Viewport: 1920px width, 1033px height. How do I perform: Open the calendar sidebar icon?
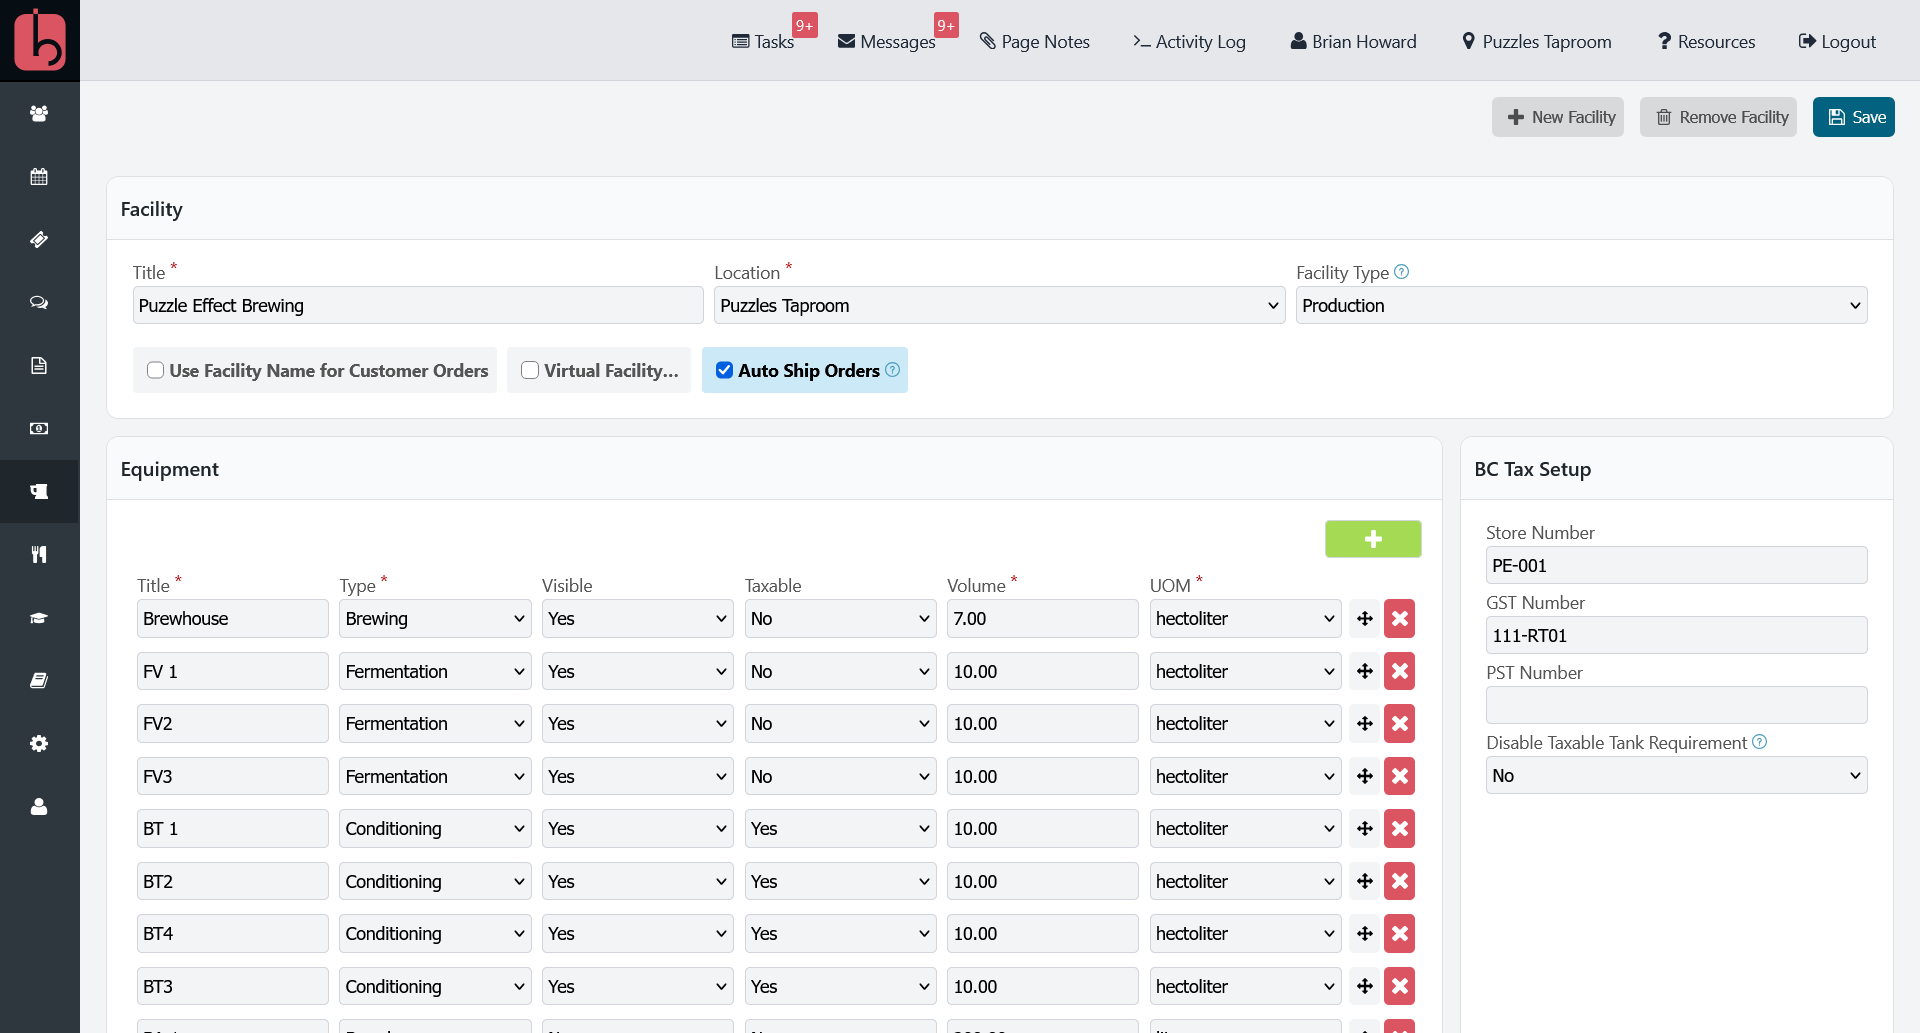39,177
